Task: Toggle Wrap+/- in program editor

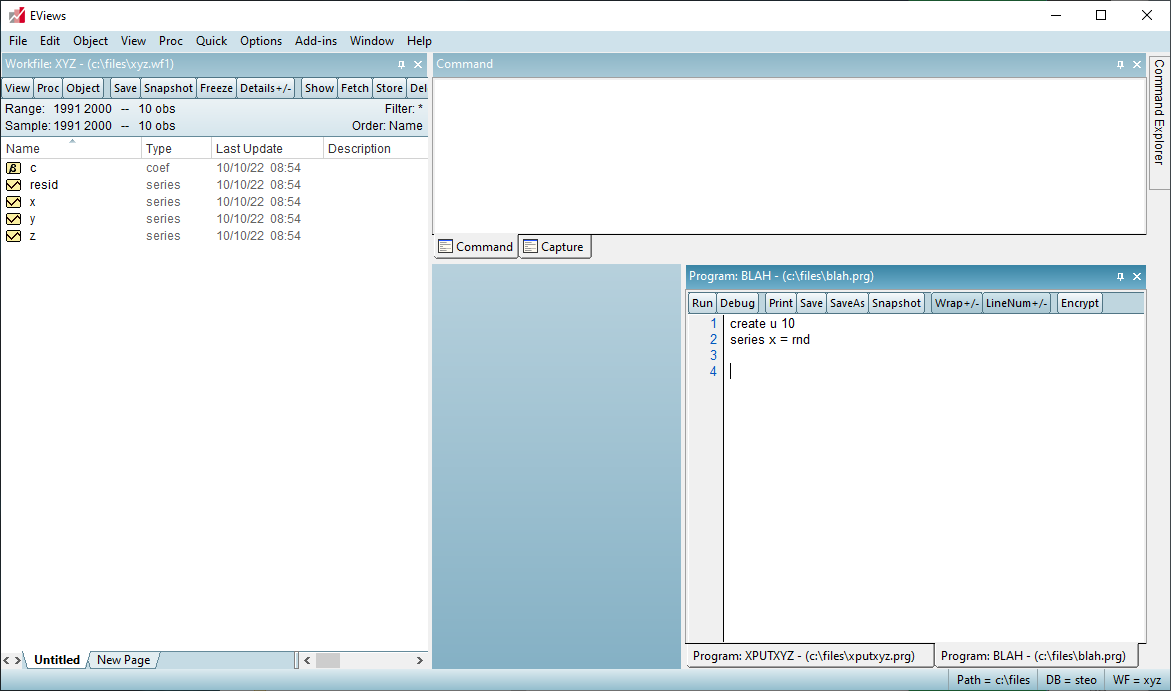Action: click(x=956, y=303)
